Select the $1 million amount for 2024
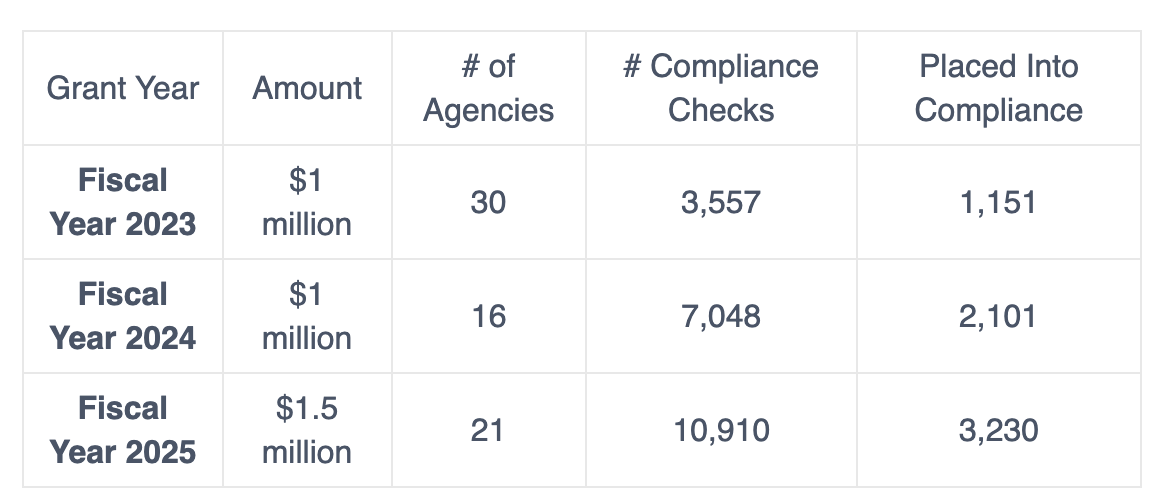The height and width of the screenshot is (504, 1154). tap(307, 316)
